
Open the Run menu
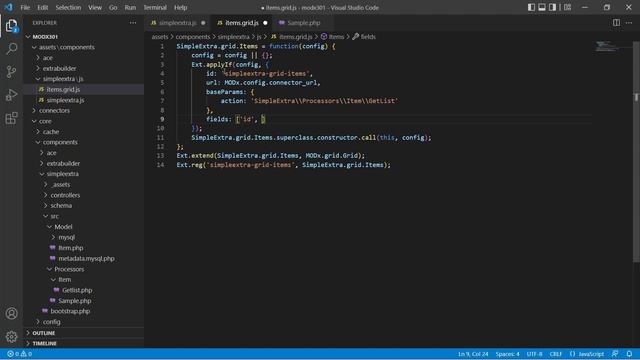click(130, 7)
